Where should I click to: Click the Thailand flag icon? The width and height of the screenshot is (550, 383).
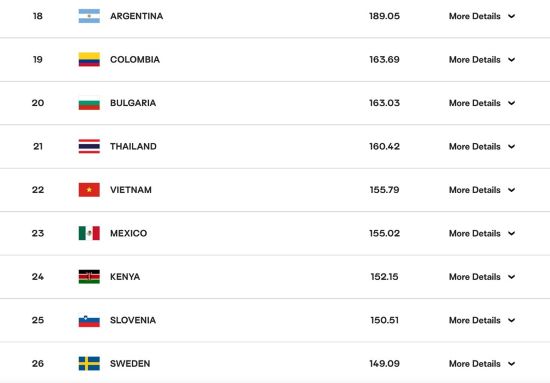coord(89,147)
